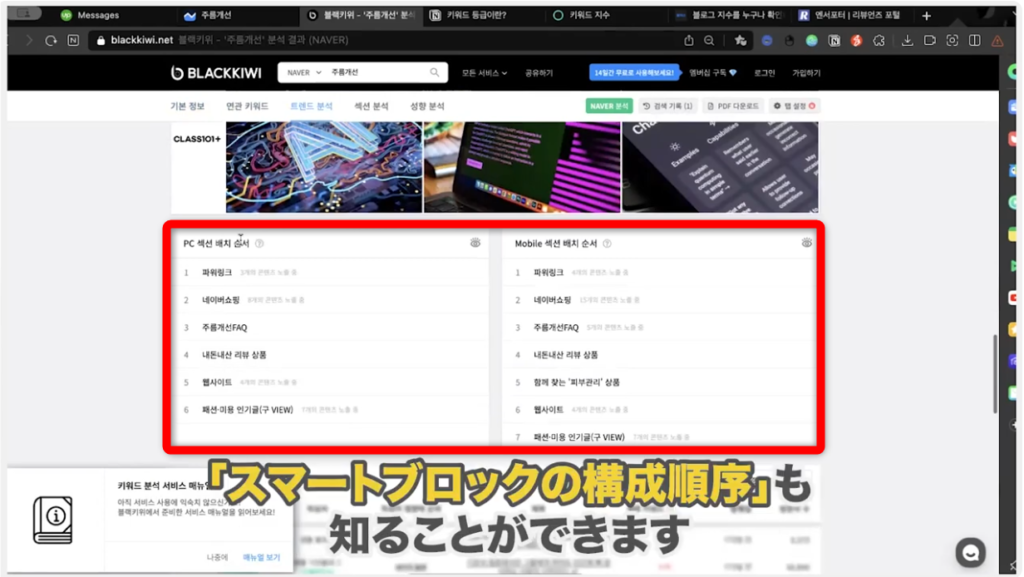Click the help icon beside PC 섹션 배치 순서

(259, 243)
